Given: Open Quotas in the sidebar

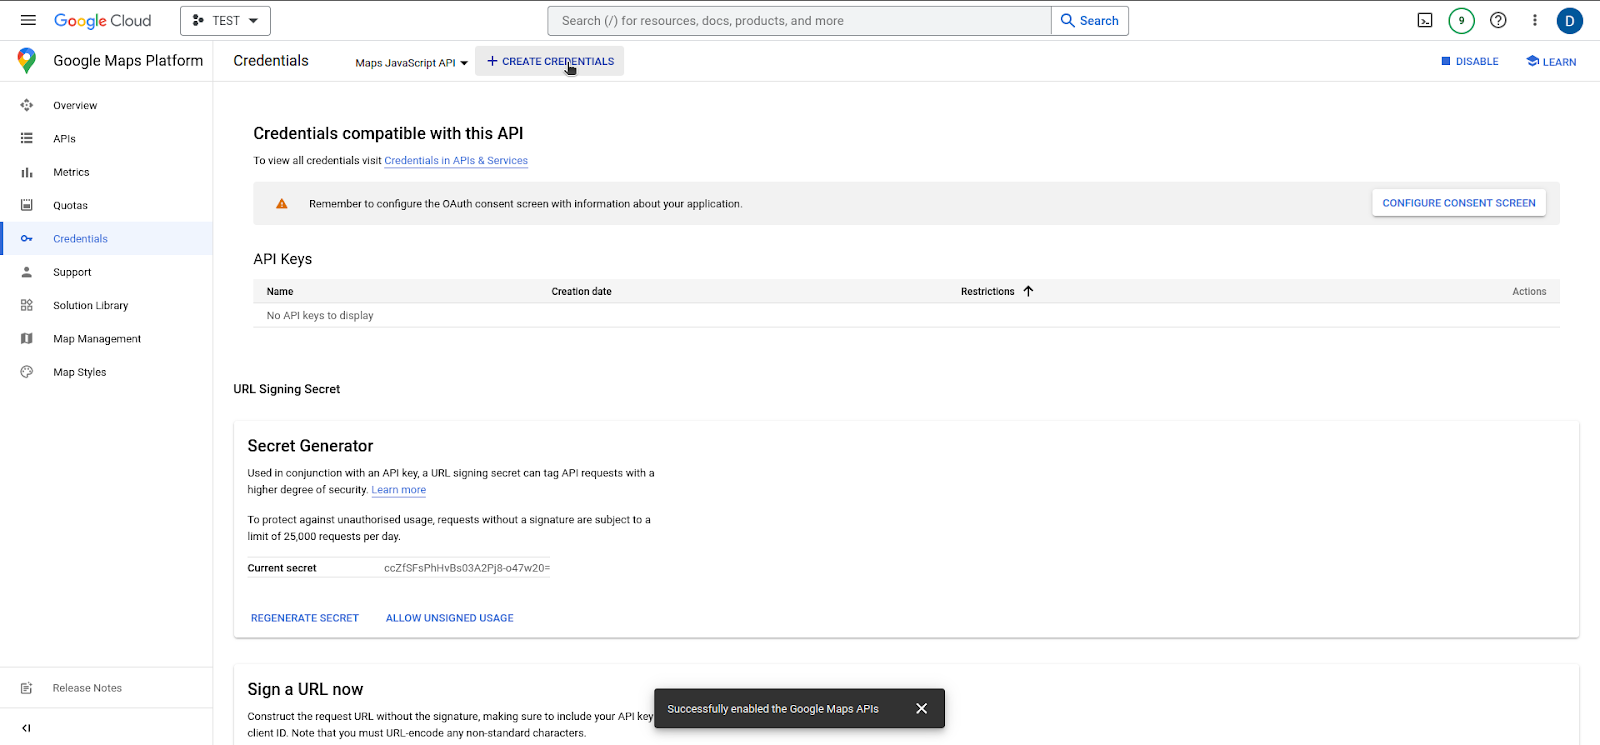Looking at the screenshot, I should [x=70, y=205].
